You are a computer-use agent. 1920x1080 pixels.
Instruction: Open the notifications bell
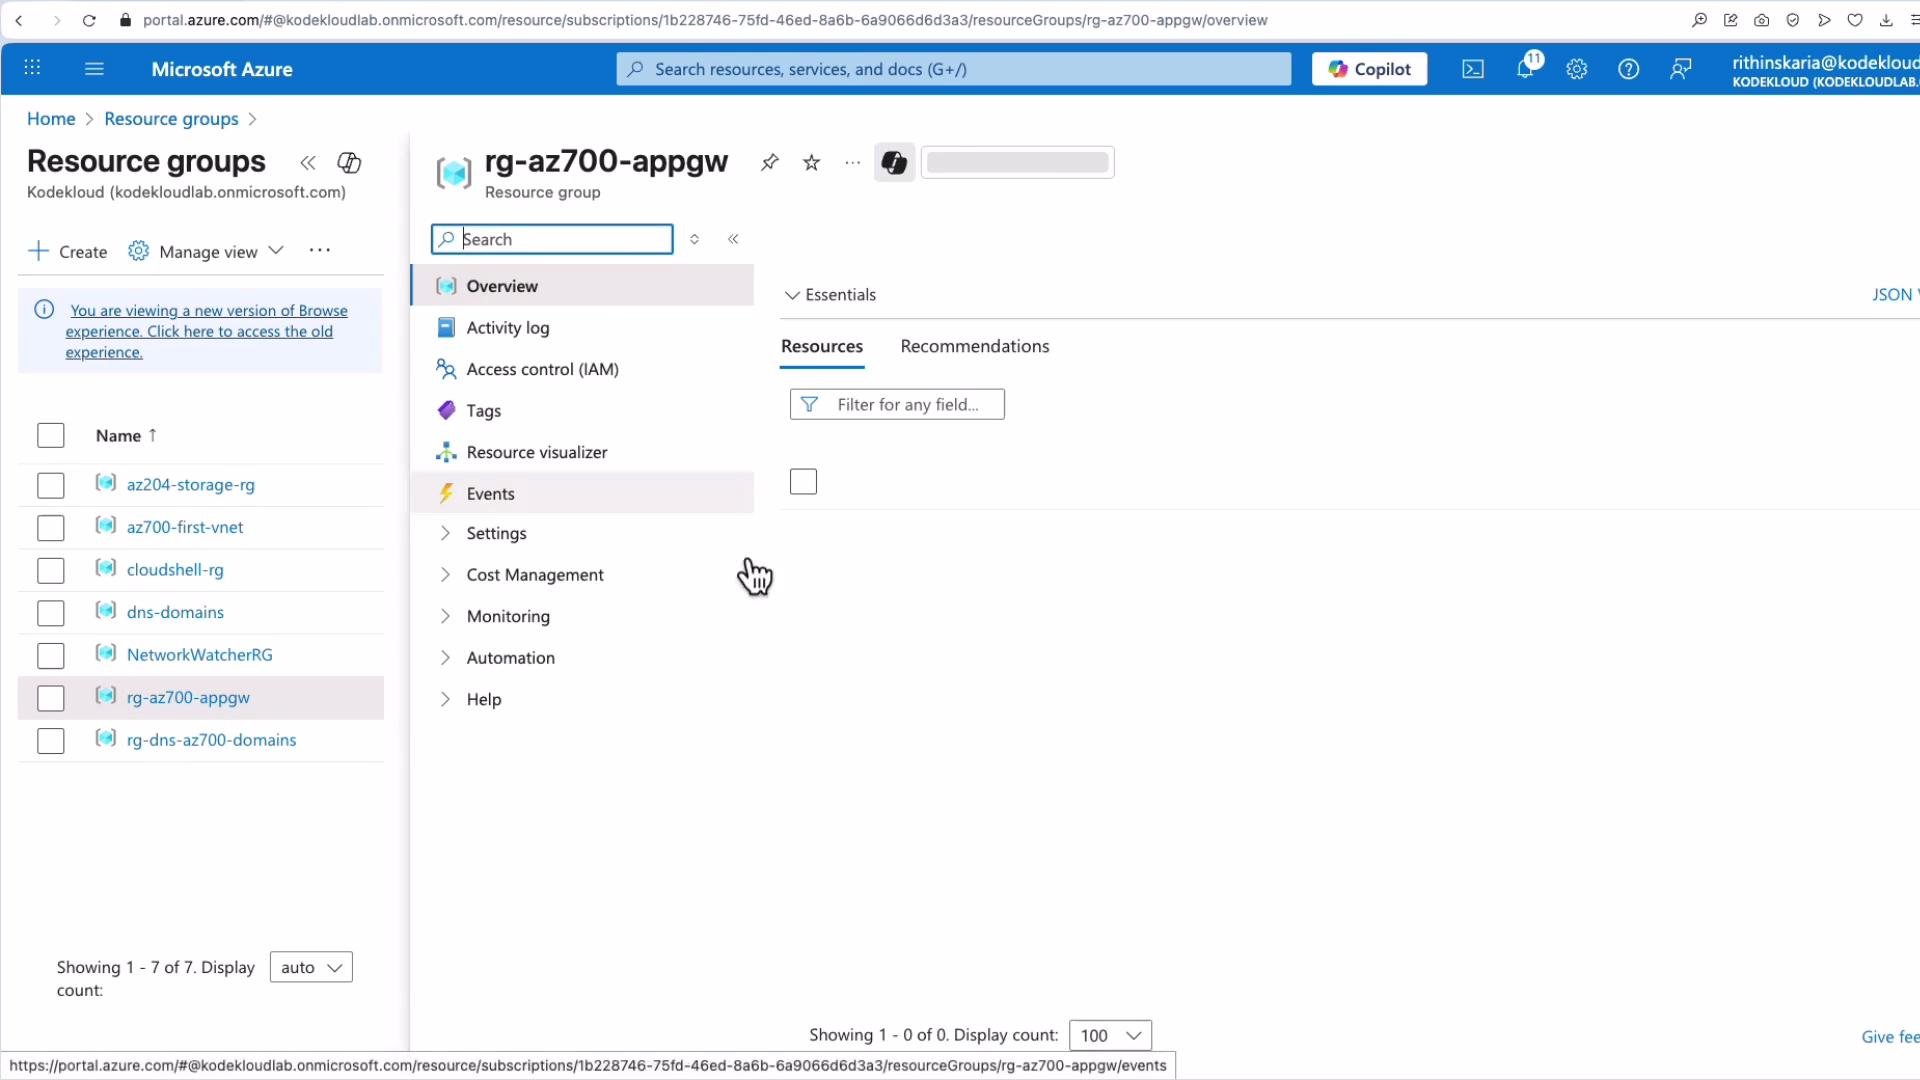point(1525,69)
